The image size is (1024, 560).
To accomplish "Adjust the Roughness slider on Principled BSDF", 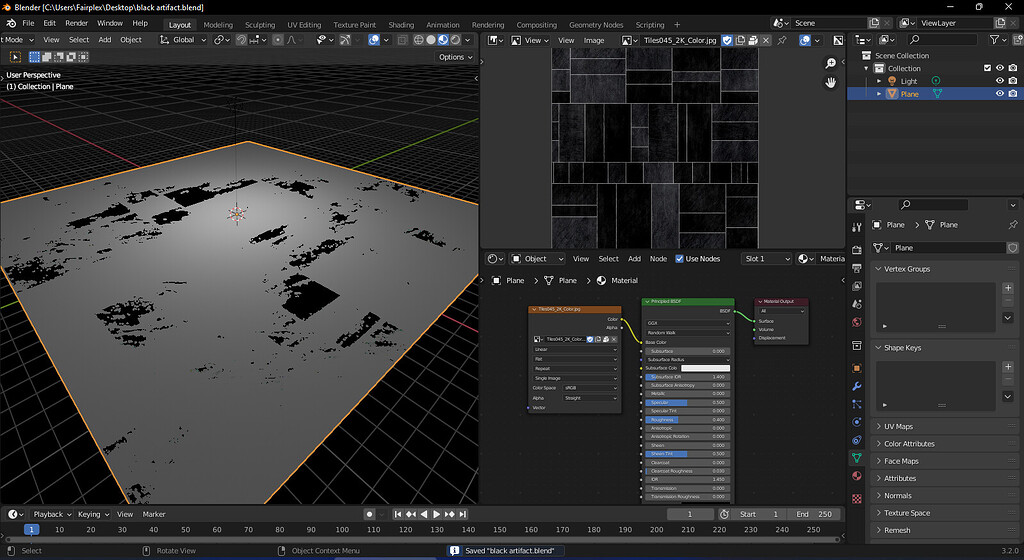I will 687,420.
